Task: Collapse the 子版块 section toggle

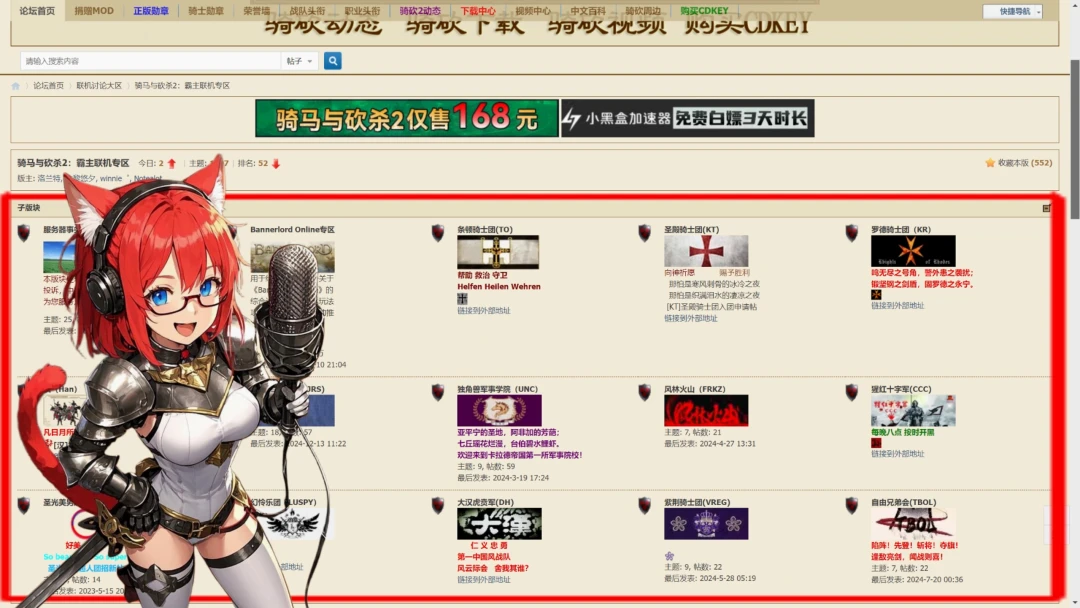Action: [1046, 208]
